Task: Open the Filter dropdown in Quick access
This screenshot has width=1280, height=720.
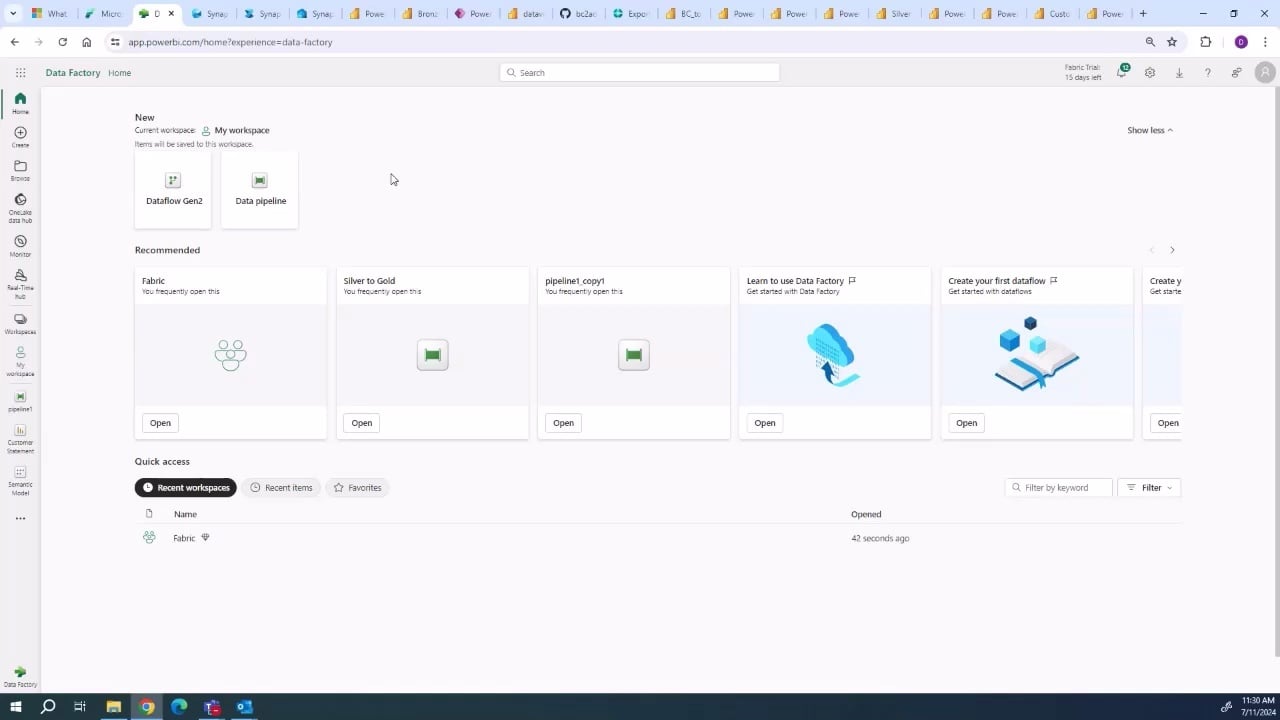Action: pyautogui.click(x=1149, y=487)
